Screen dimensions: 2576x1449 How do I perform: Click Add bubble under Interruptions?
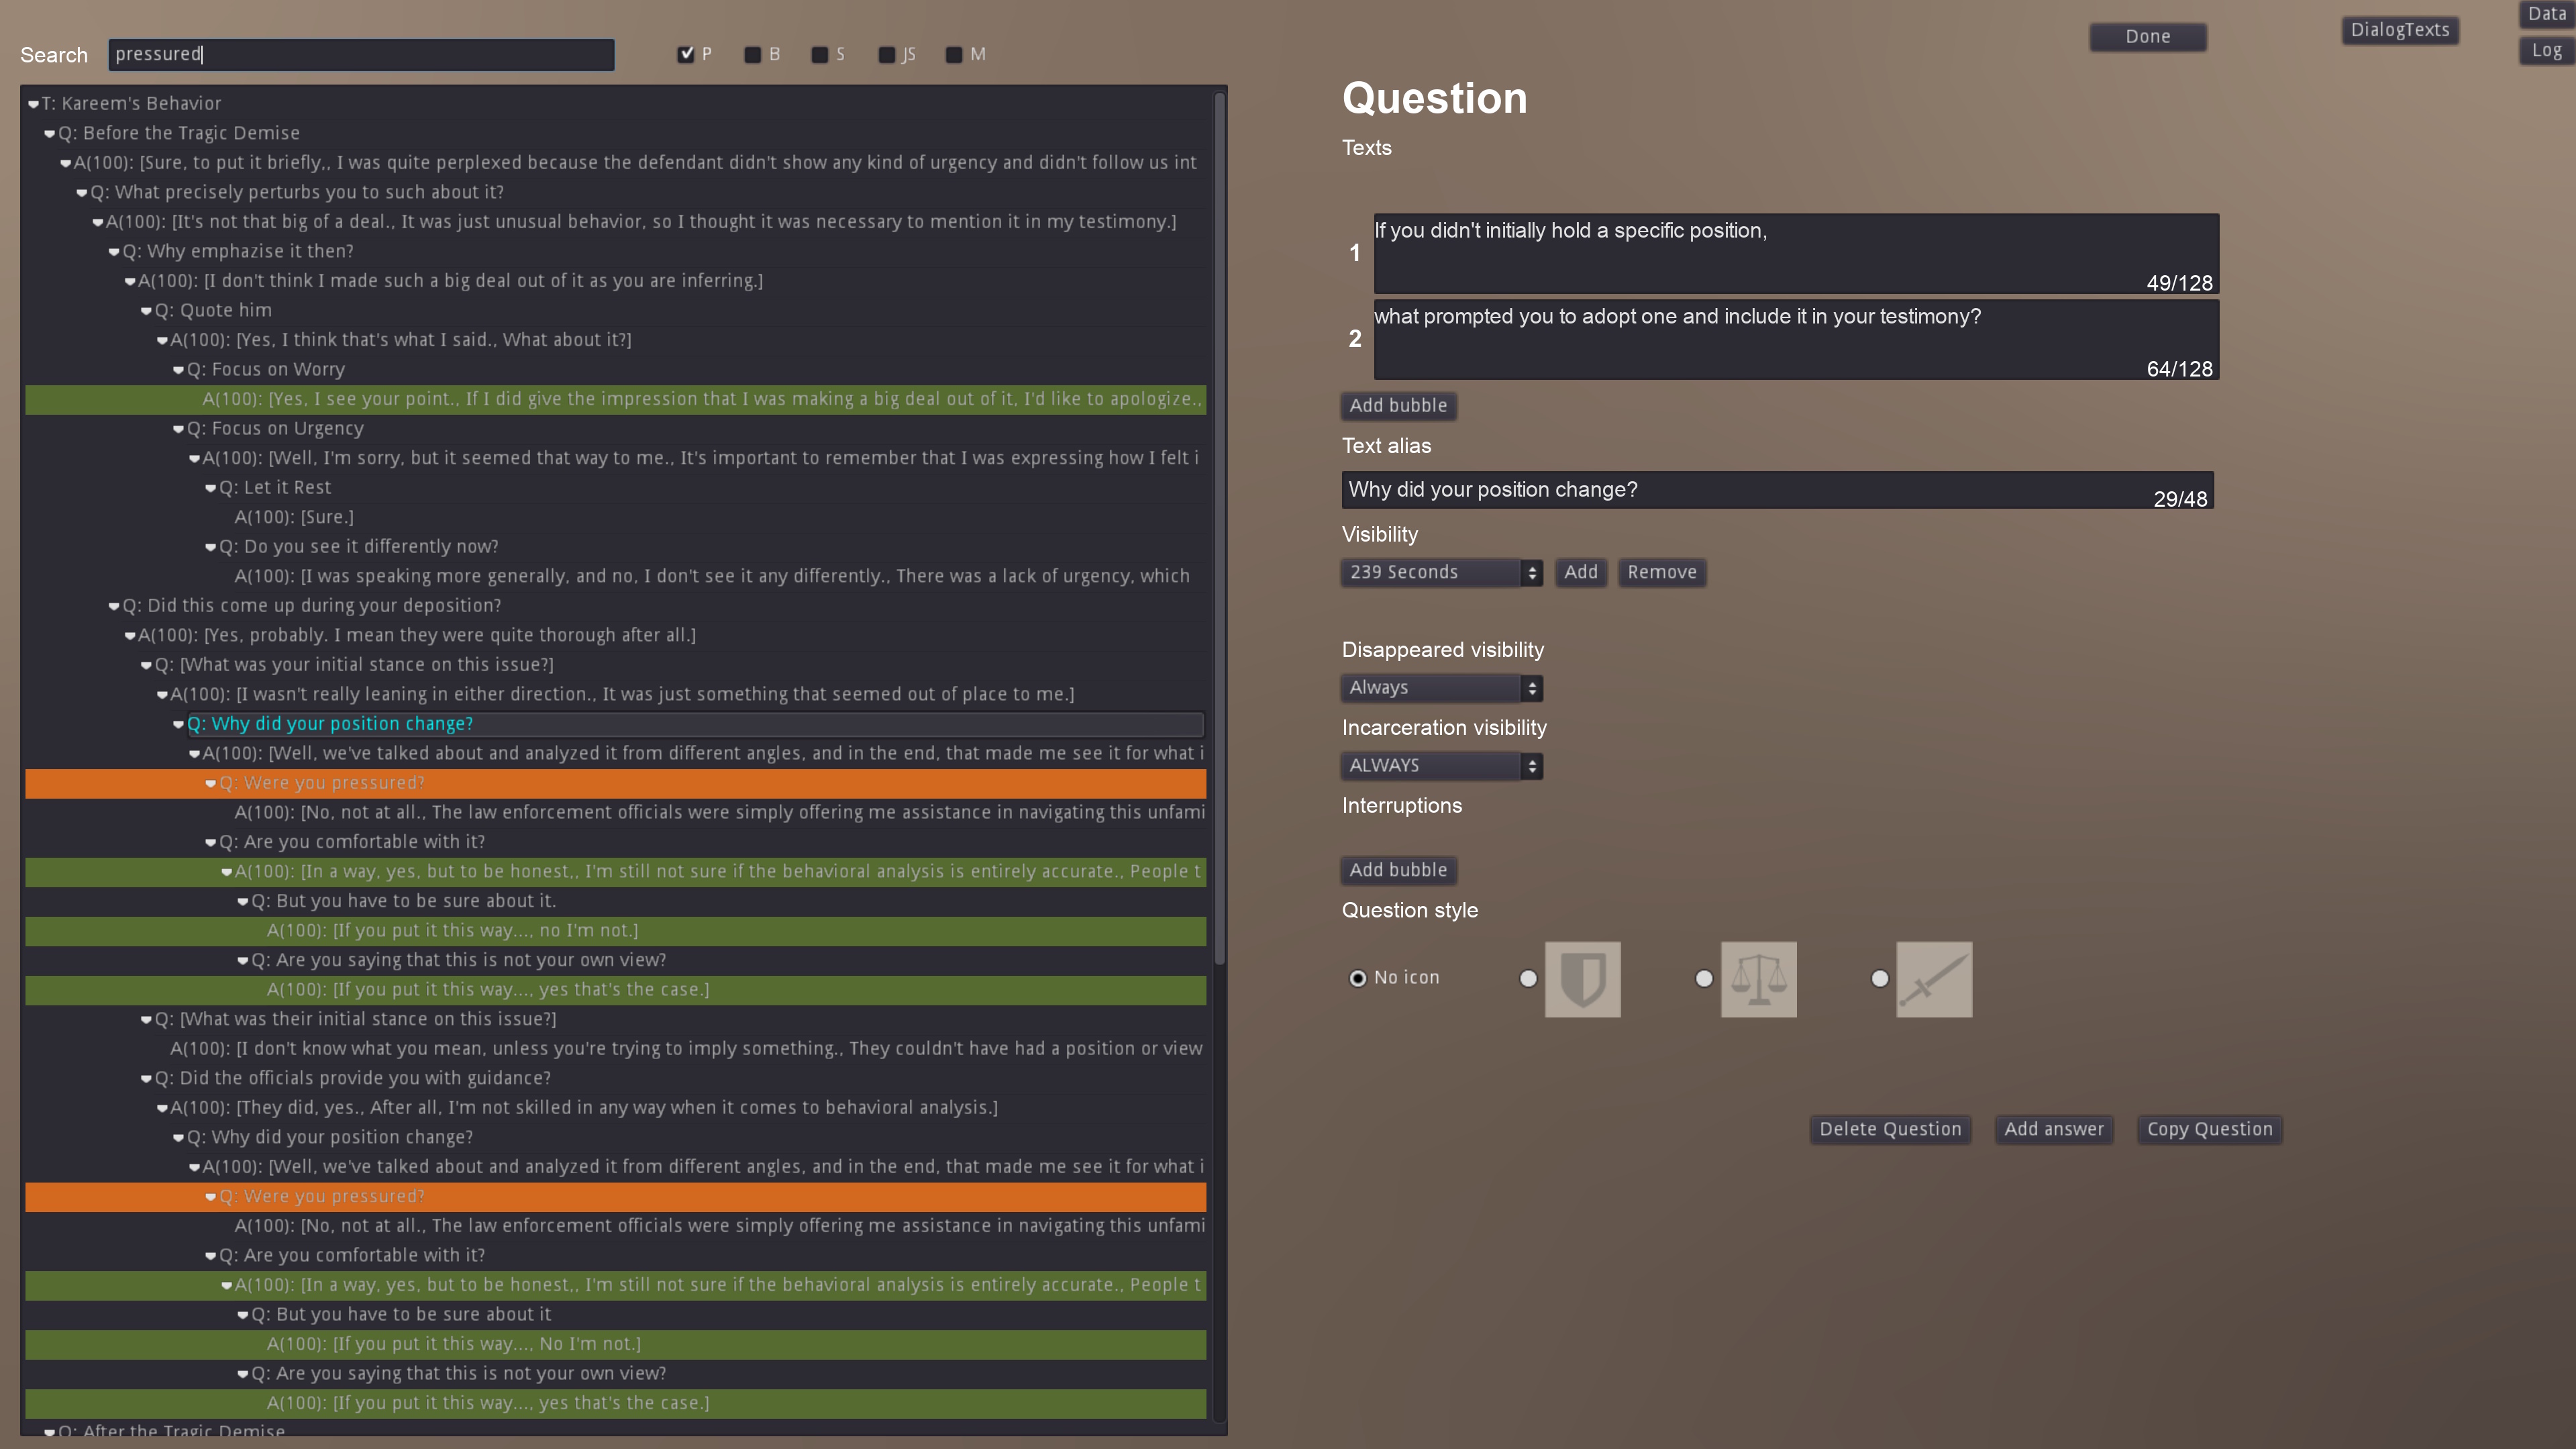1398,870
